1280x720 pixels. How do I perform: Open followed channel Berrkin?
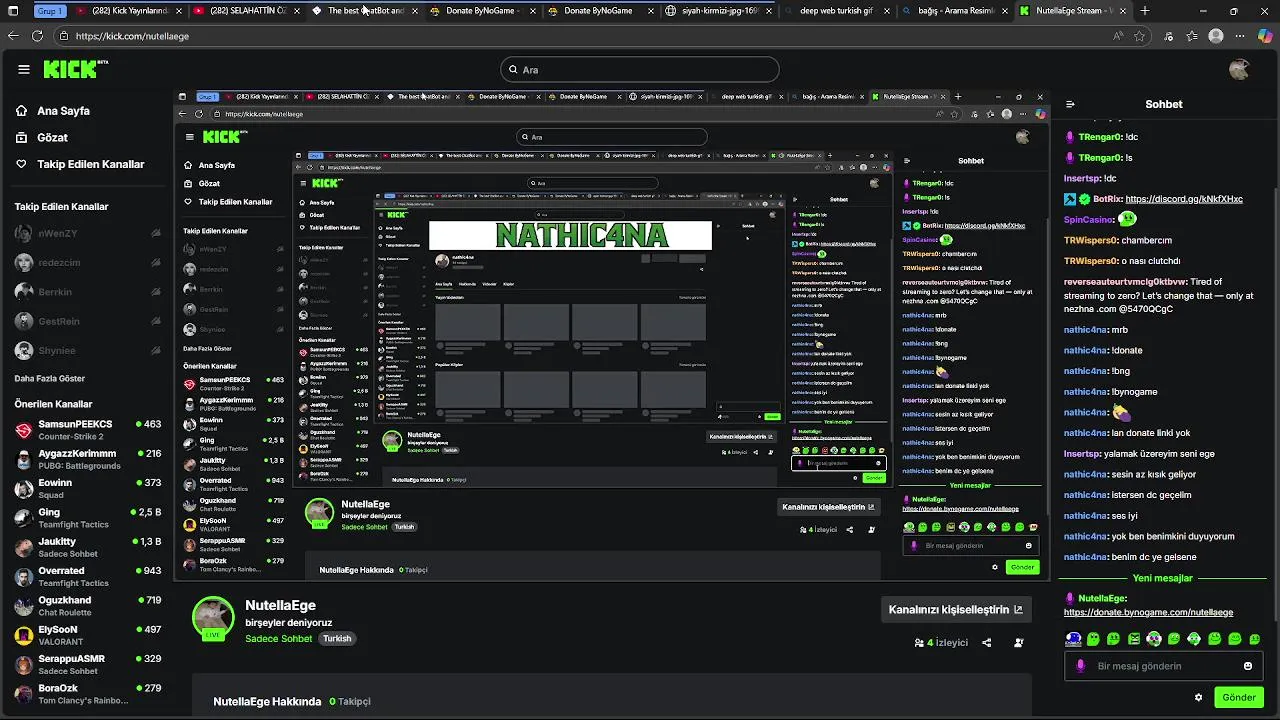[x=87, y=292]
